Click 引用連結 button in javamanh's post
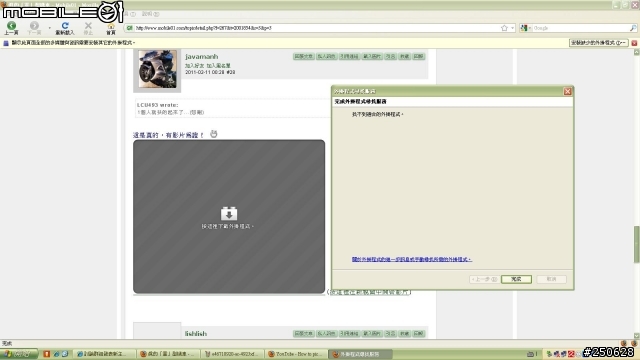The height and width of the screenshot is (360, 640). [x=349, y=56]
